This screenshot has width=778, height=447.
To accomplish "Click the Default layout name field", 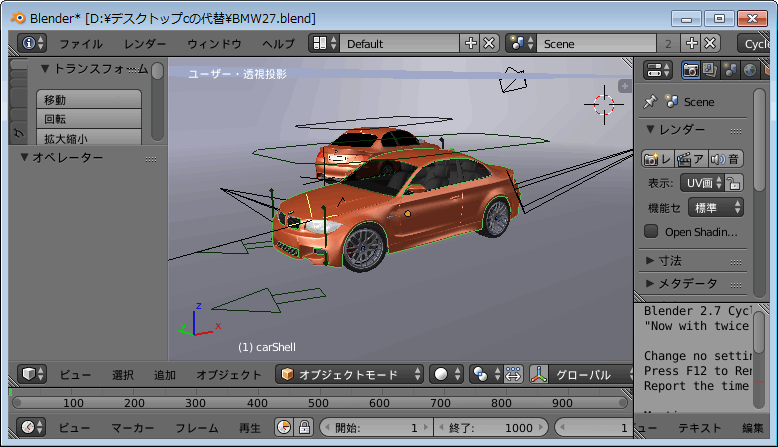I will (400, 43).
